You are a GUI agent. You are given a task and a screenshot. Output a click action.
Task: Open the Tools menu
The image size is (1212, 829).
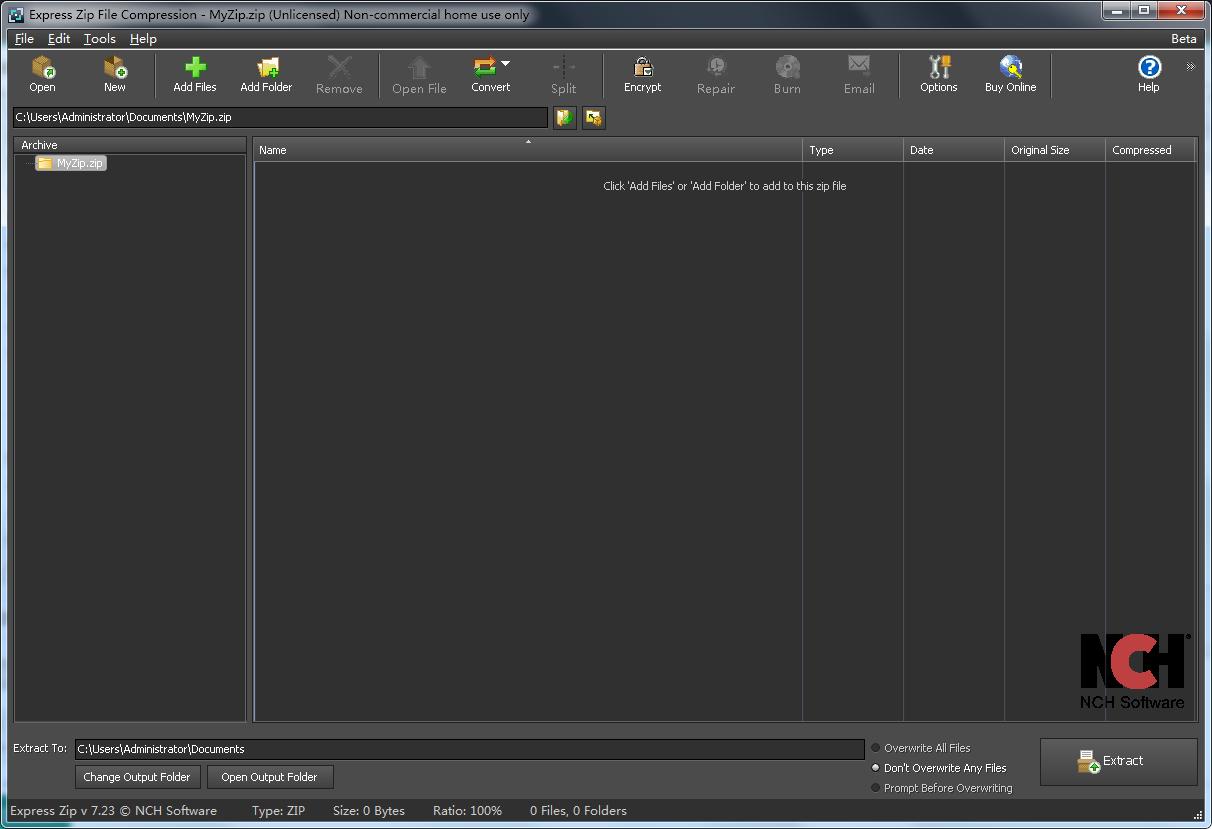click(x=99, y=39)
